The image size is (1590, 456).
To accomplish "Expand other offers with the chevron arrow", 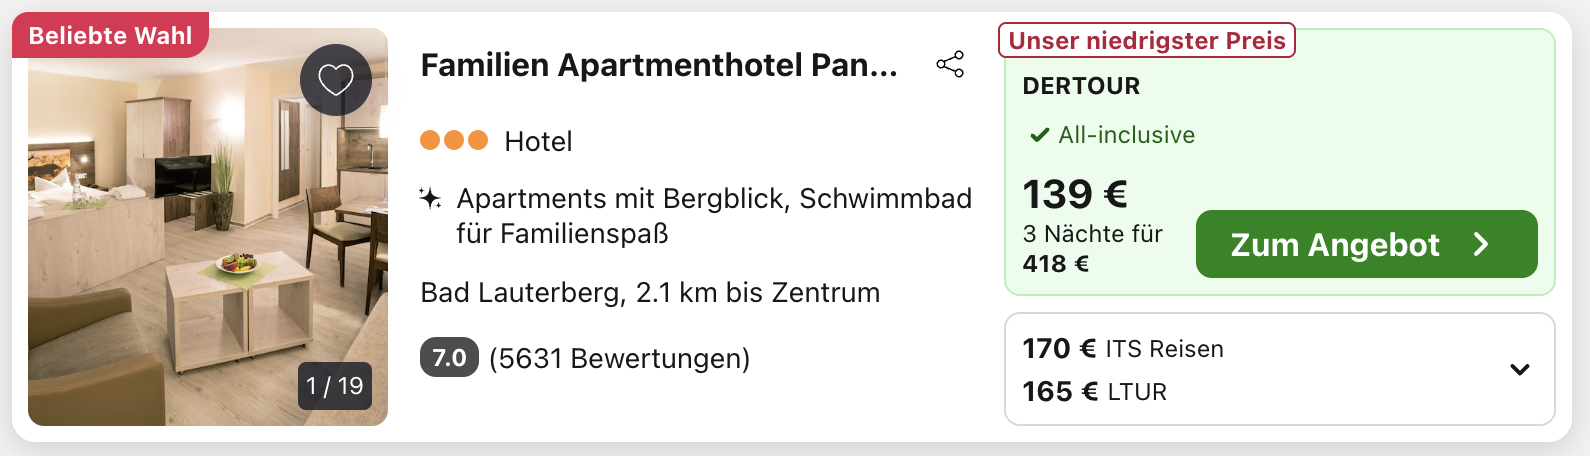I will pos(1520,370).
